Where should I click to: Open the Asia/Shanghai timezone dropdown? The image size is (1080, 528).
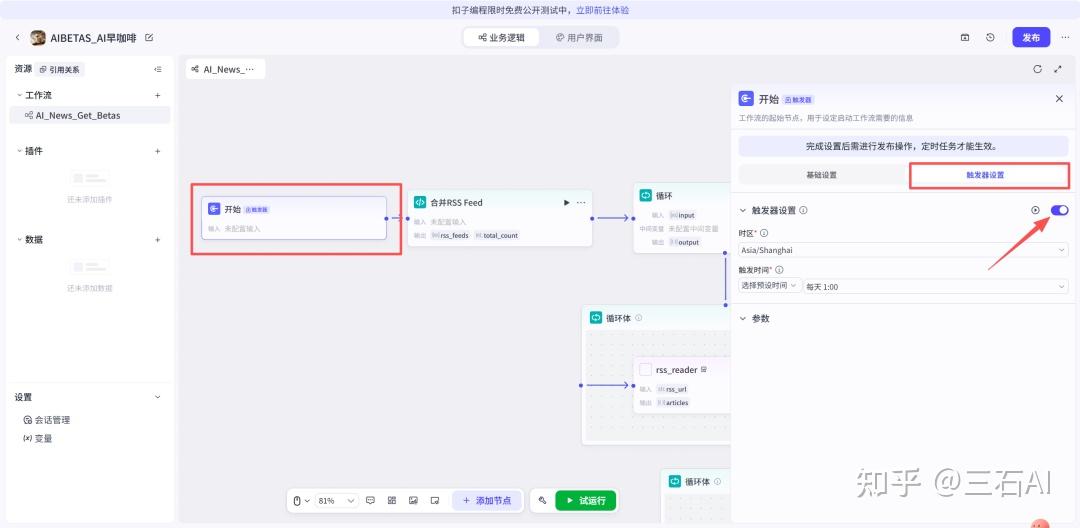[903, 250]
